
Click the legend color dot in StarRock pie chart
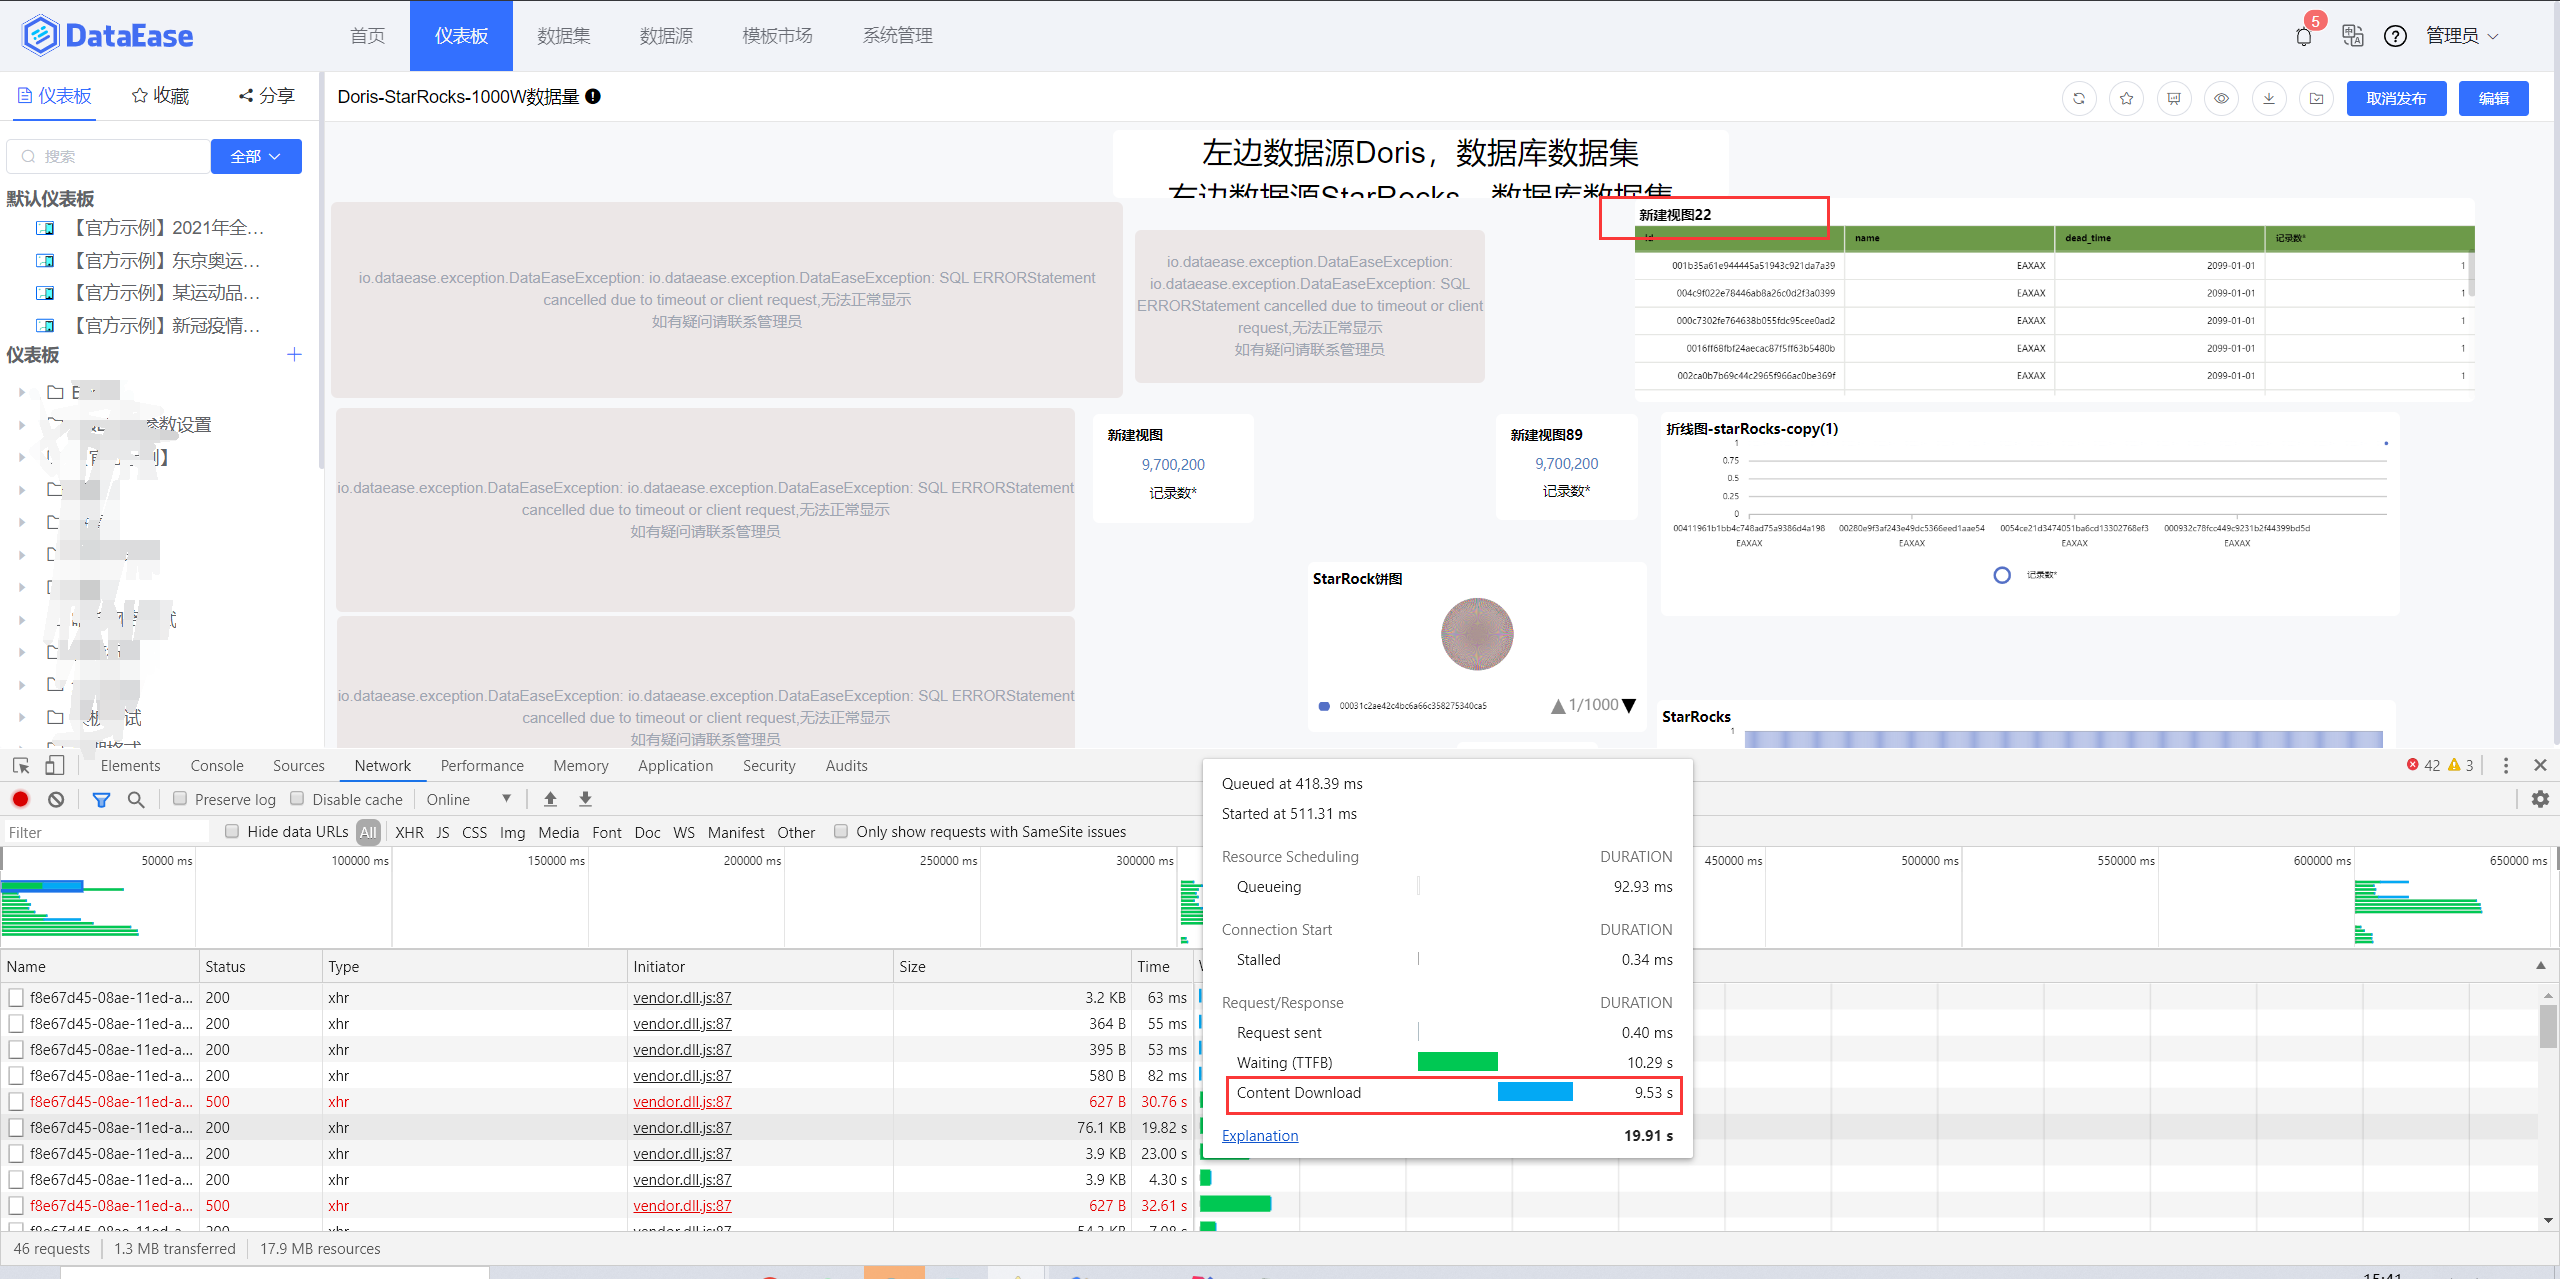click(1324, 705)
